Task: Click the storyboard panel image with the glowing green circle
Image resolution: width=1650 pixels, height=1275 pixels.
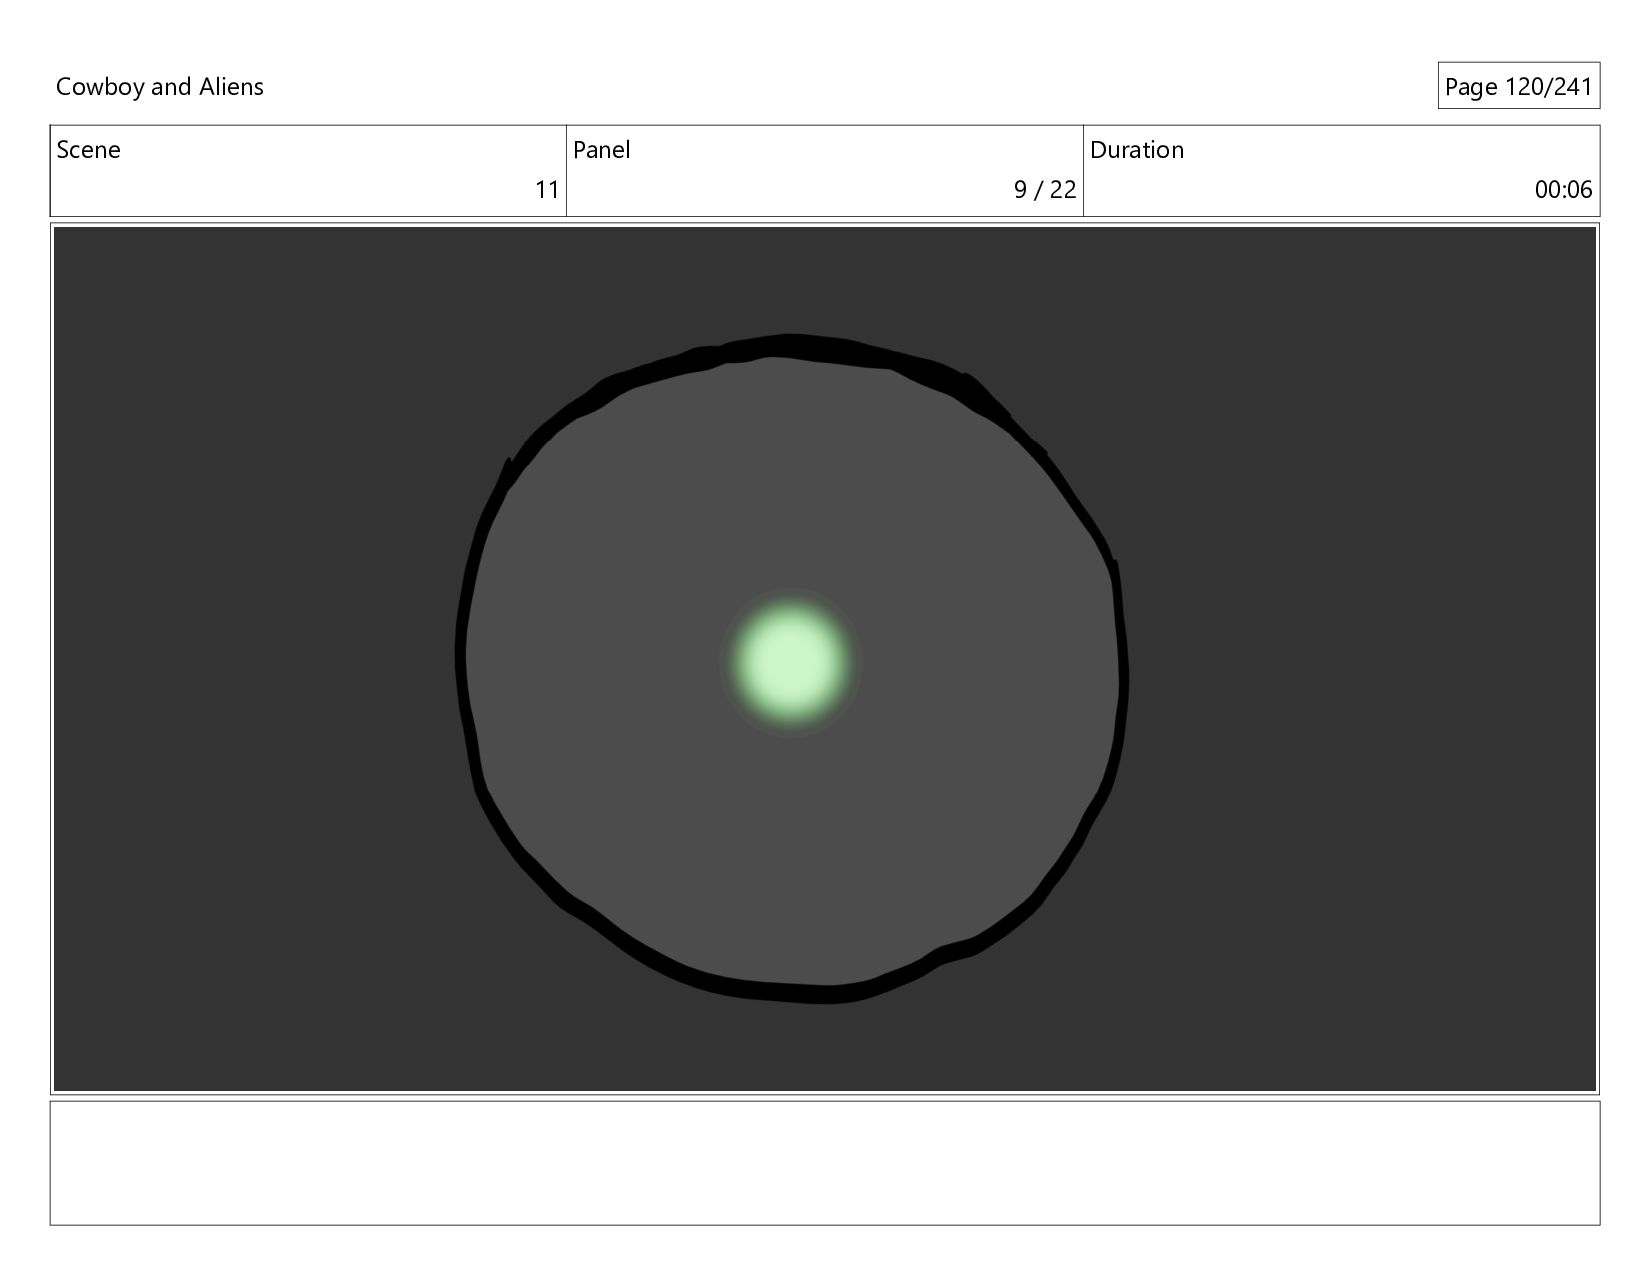Action: pyautogui.click(x=825, y=659)
